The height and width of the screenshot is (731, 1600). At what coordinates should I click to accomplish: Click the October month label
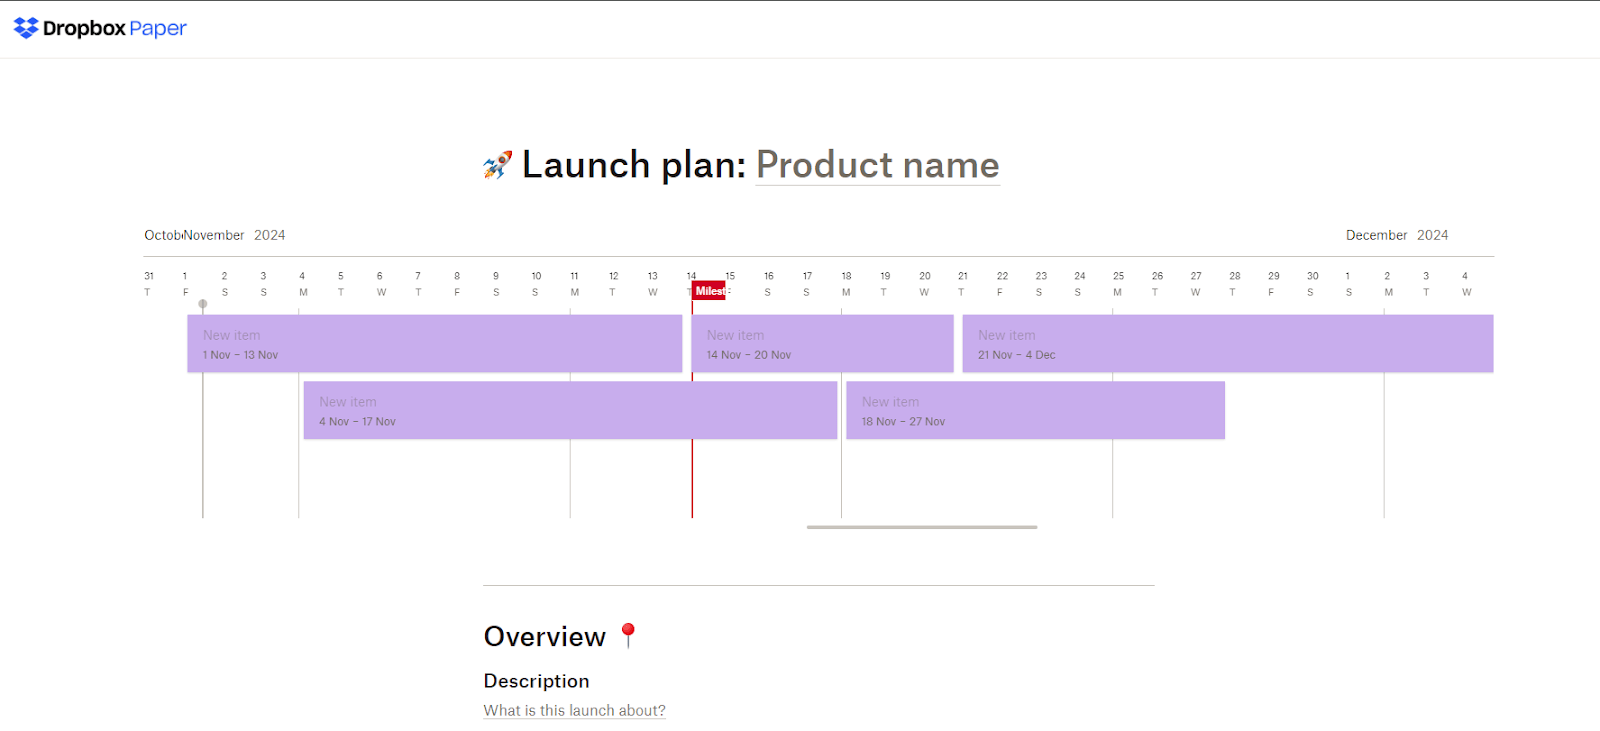coord(163,234)
